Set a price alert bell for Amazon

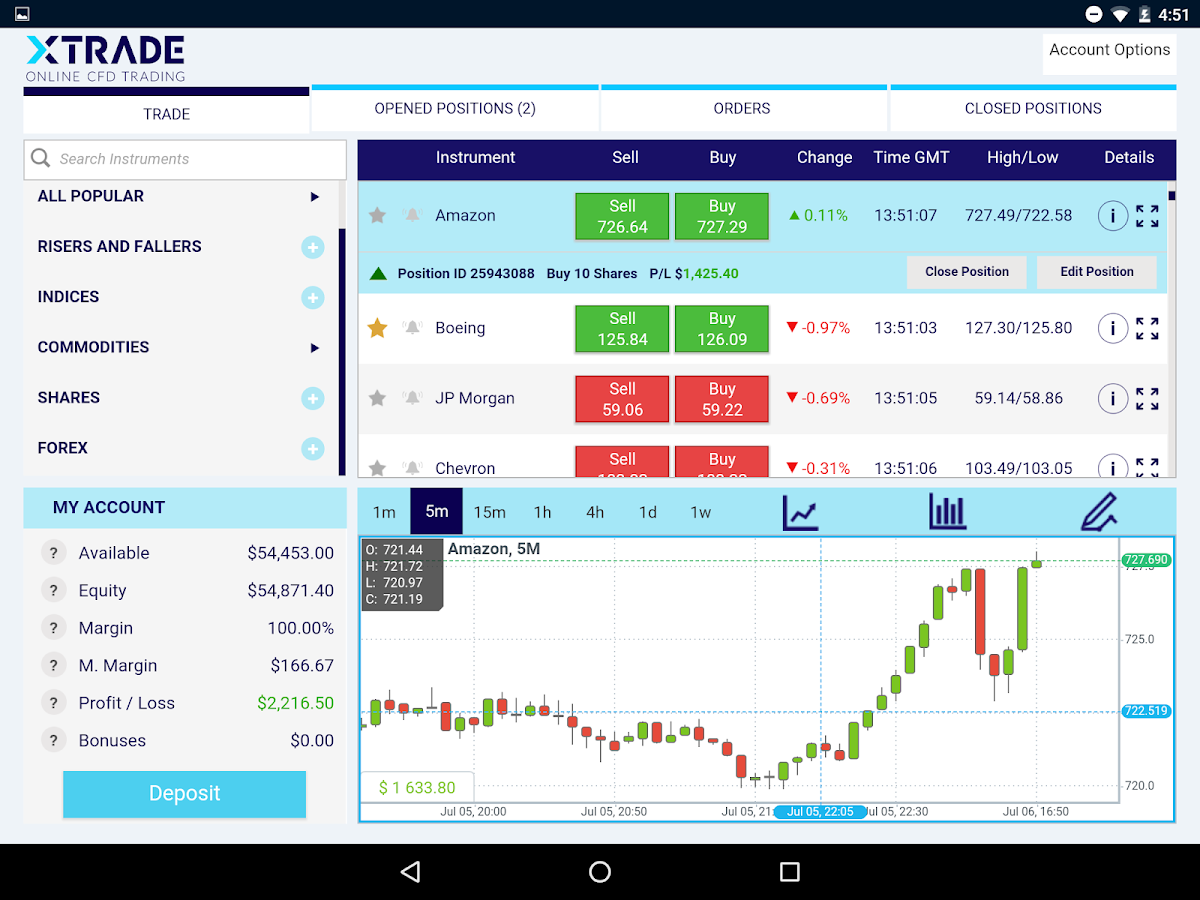pyautogui.click(x=412, y=215)
